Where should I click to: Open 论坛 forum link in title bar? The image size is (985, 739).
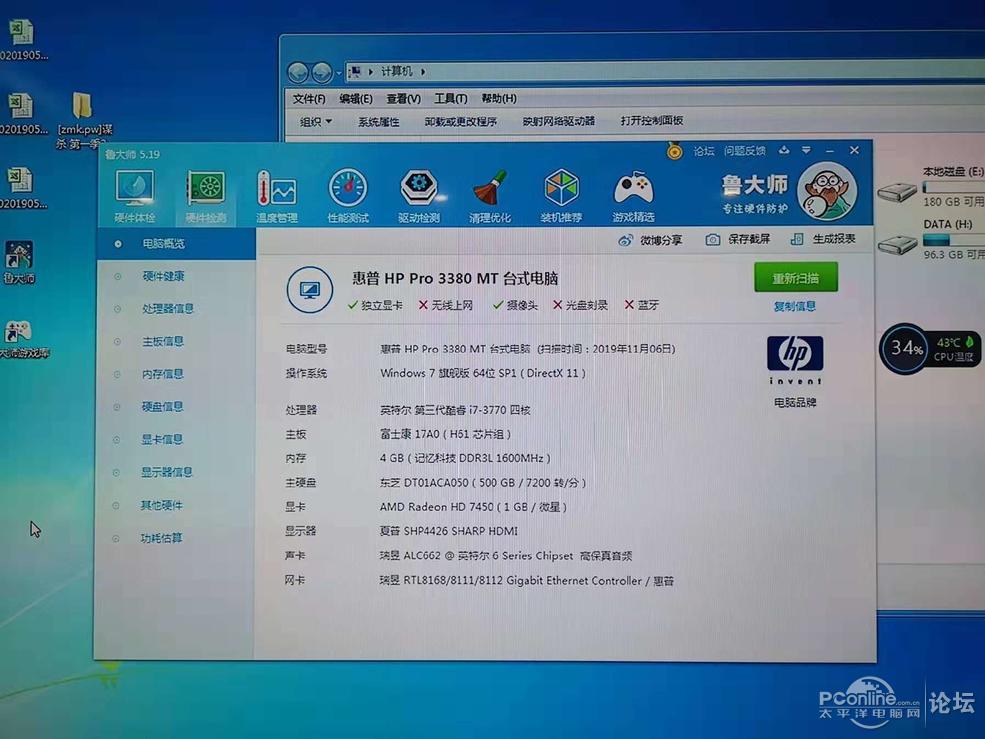pyautogui.click(x=704, y=151)
